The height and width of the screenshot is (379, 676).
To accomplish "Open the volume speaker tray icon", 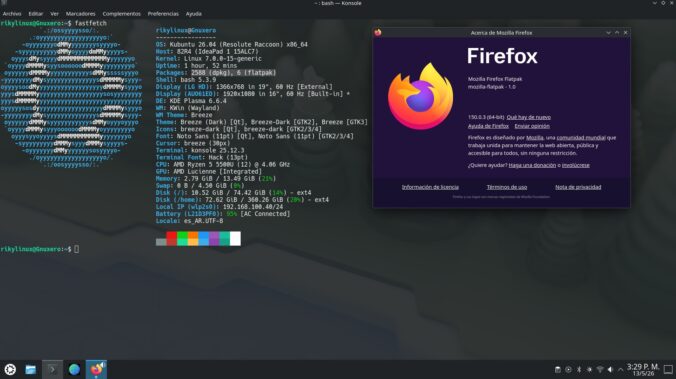I will [x=610, y=370].
